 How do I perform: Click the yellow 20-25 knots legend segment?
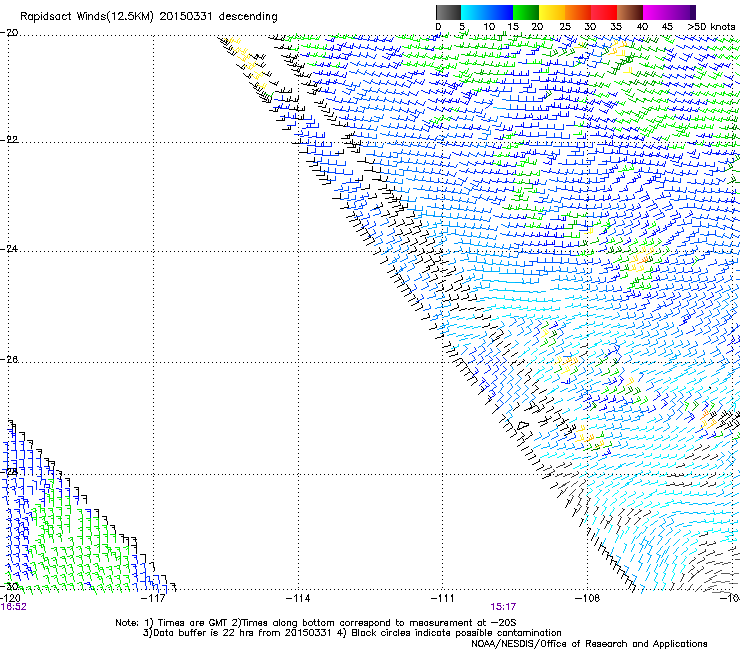point(552,12)
